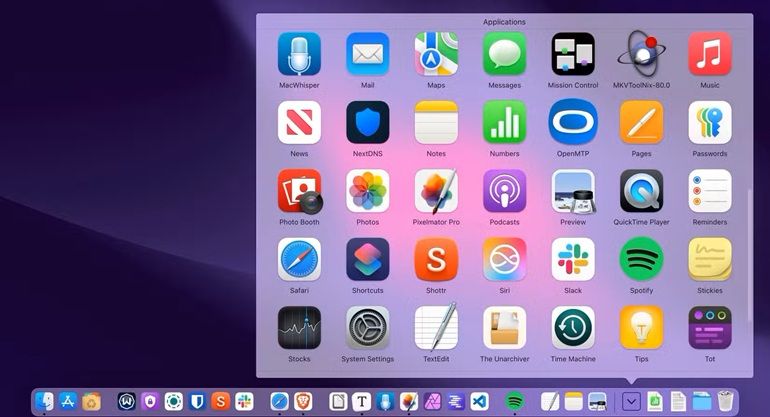This screenshot has height=417, width=770.
Task: Open Pixelmator Pro in the Applications stack
Action: coord(436,191)
